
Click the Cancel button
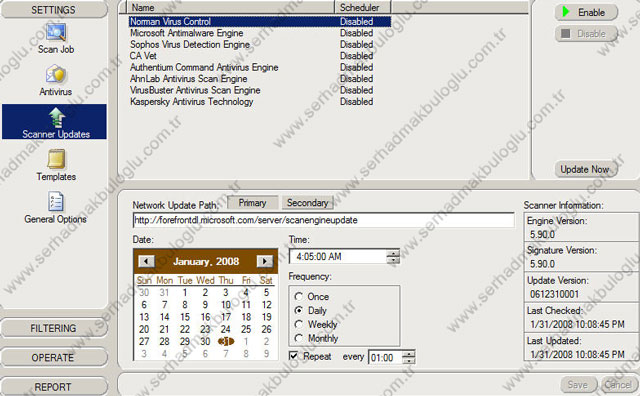(618, 385)
